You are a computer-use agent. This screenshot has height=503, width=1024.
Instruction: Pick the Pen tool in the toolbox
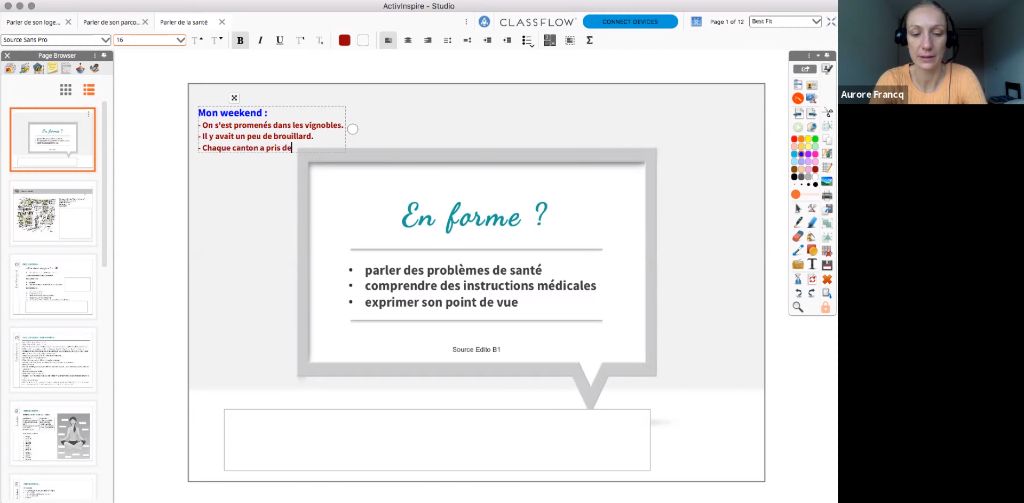797,223
